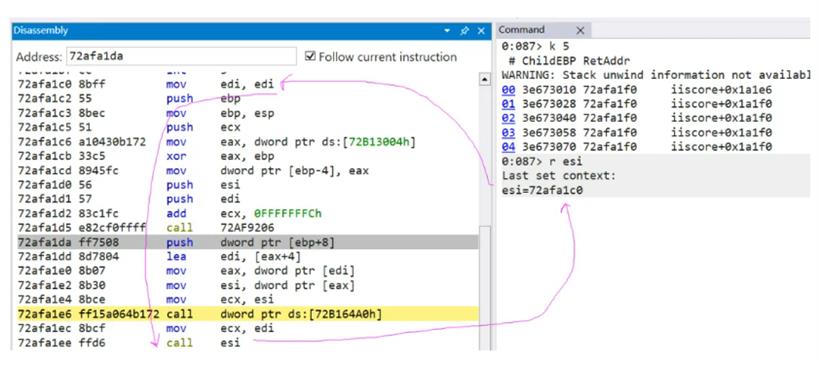Click the esi=72afa1c0 register value

click(542, 190)
